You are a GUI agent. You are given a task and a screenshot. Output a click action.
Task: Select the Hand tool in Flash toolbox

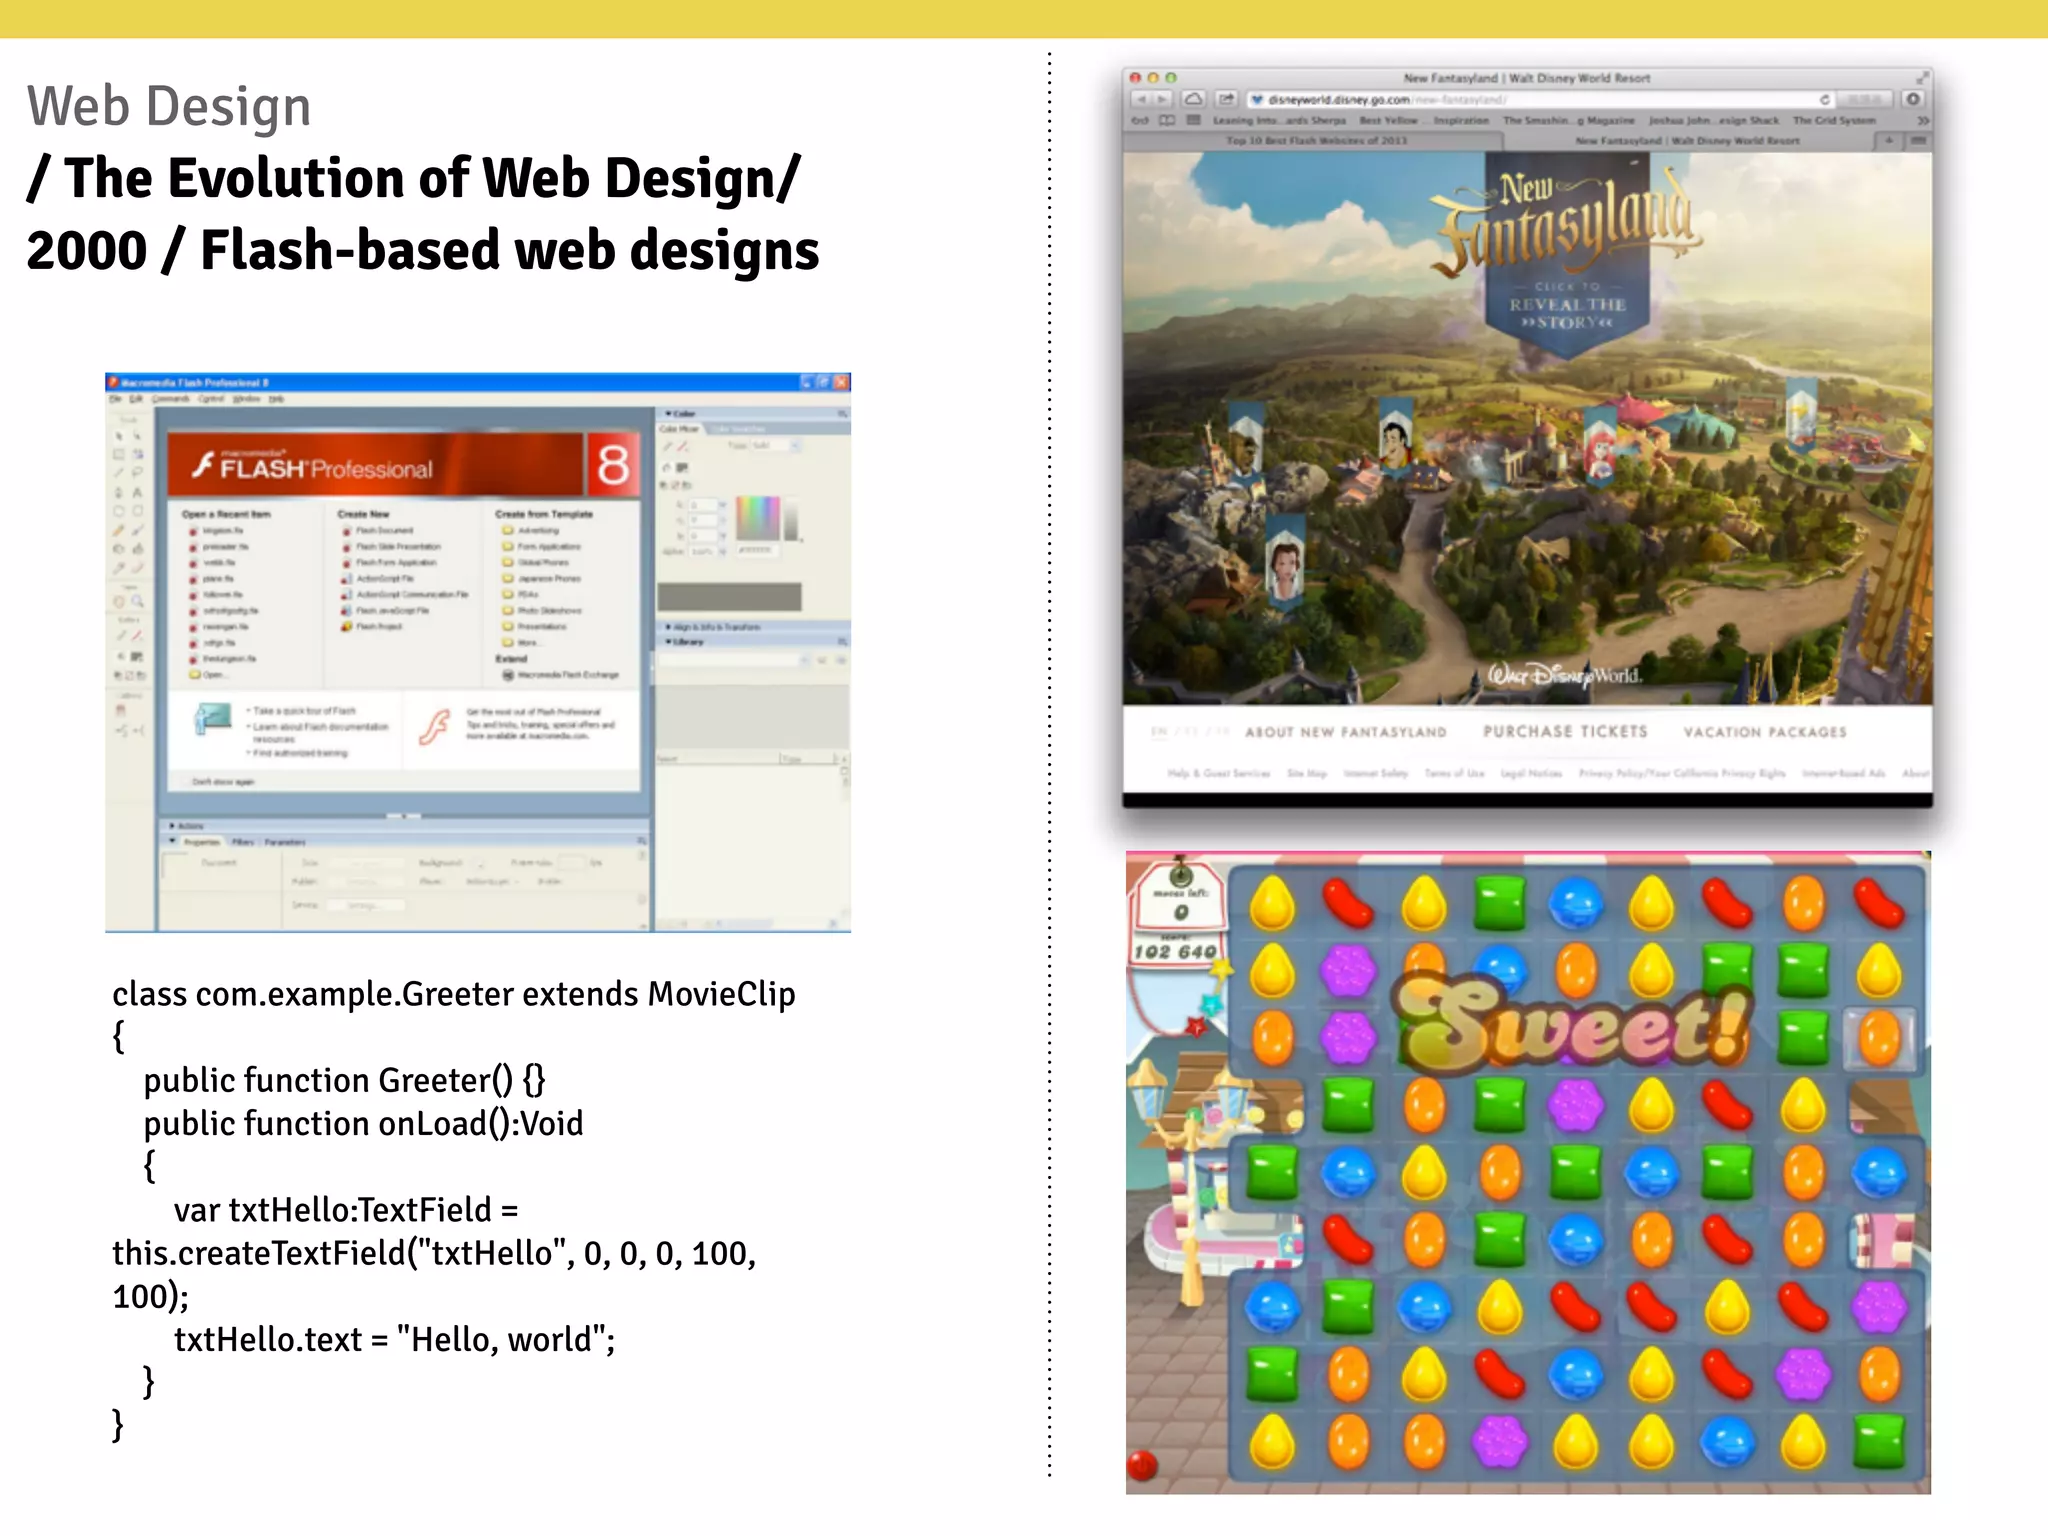click(119, 602)
